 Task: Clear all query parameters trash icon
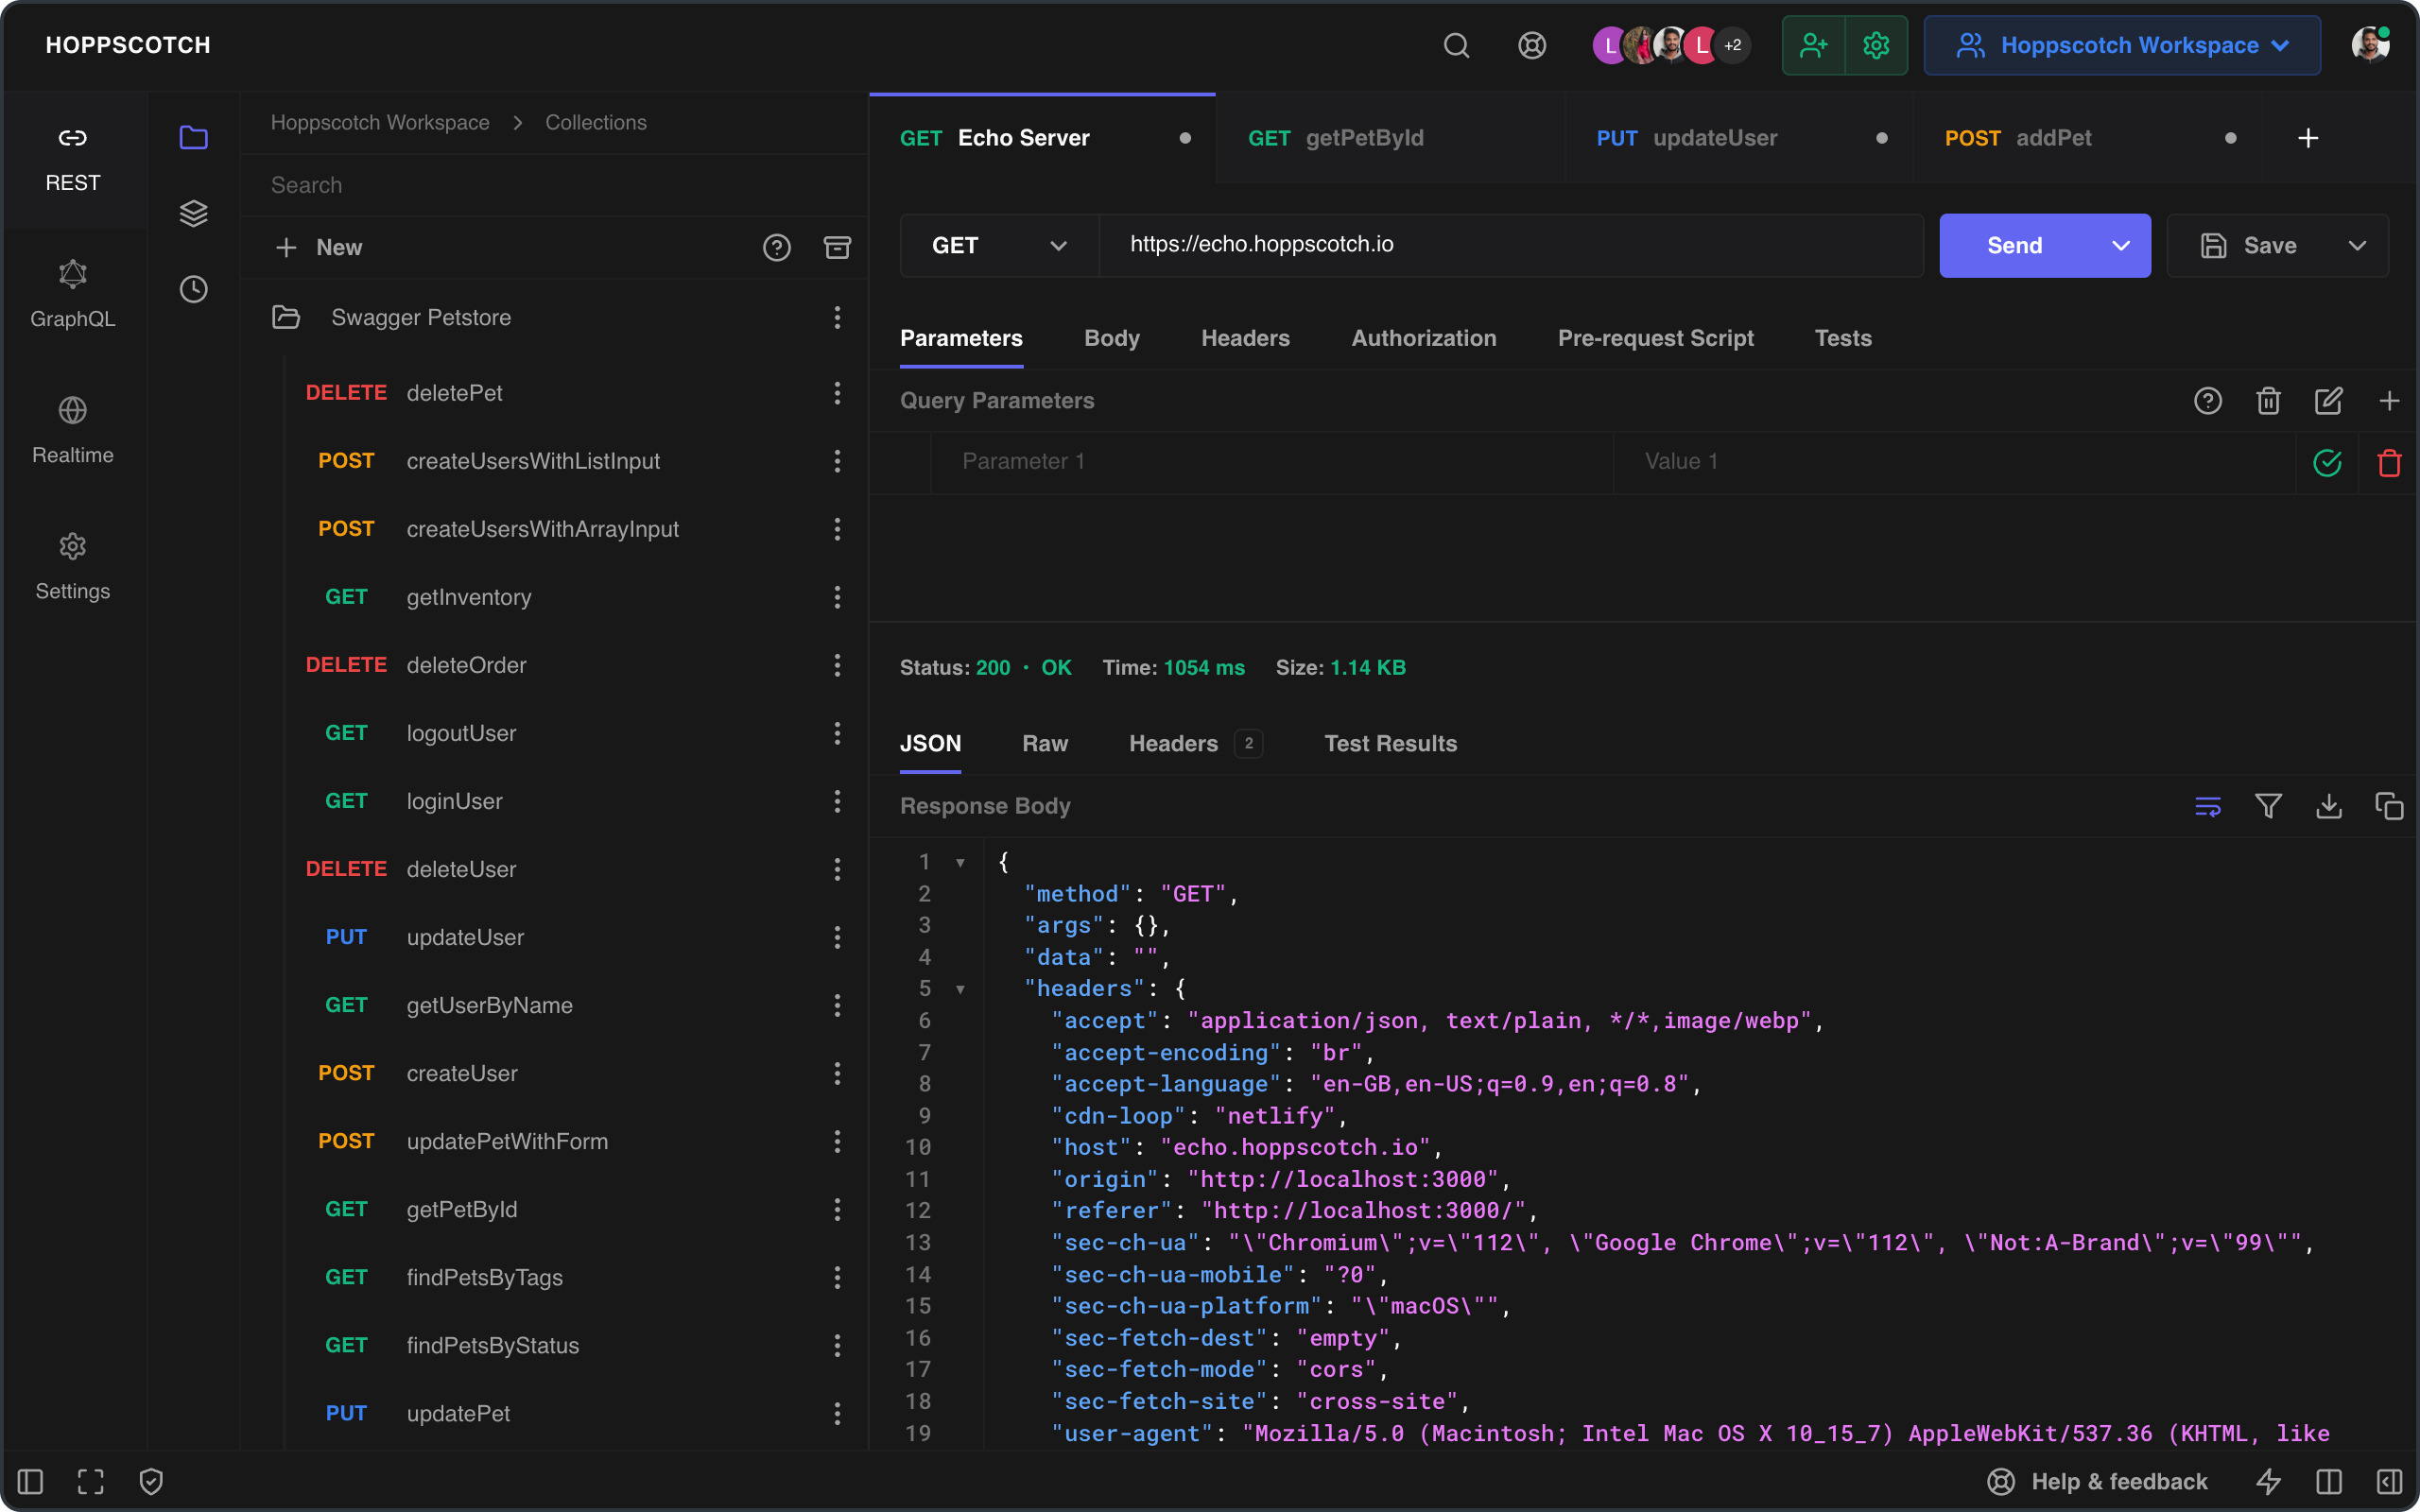click(x=2268, y=401)
